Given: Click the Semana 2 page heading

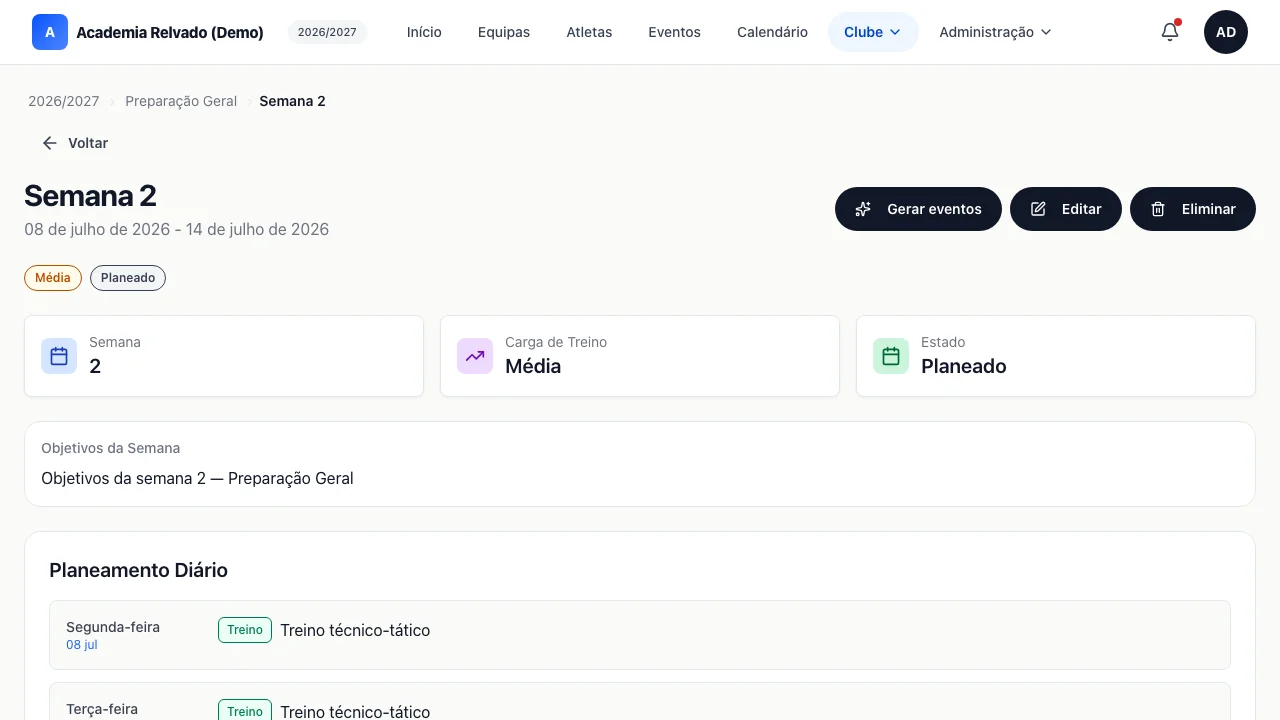Looking at the screenshot, I should pos(90,195).
